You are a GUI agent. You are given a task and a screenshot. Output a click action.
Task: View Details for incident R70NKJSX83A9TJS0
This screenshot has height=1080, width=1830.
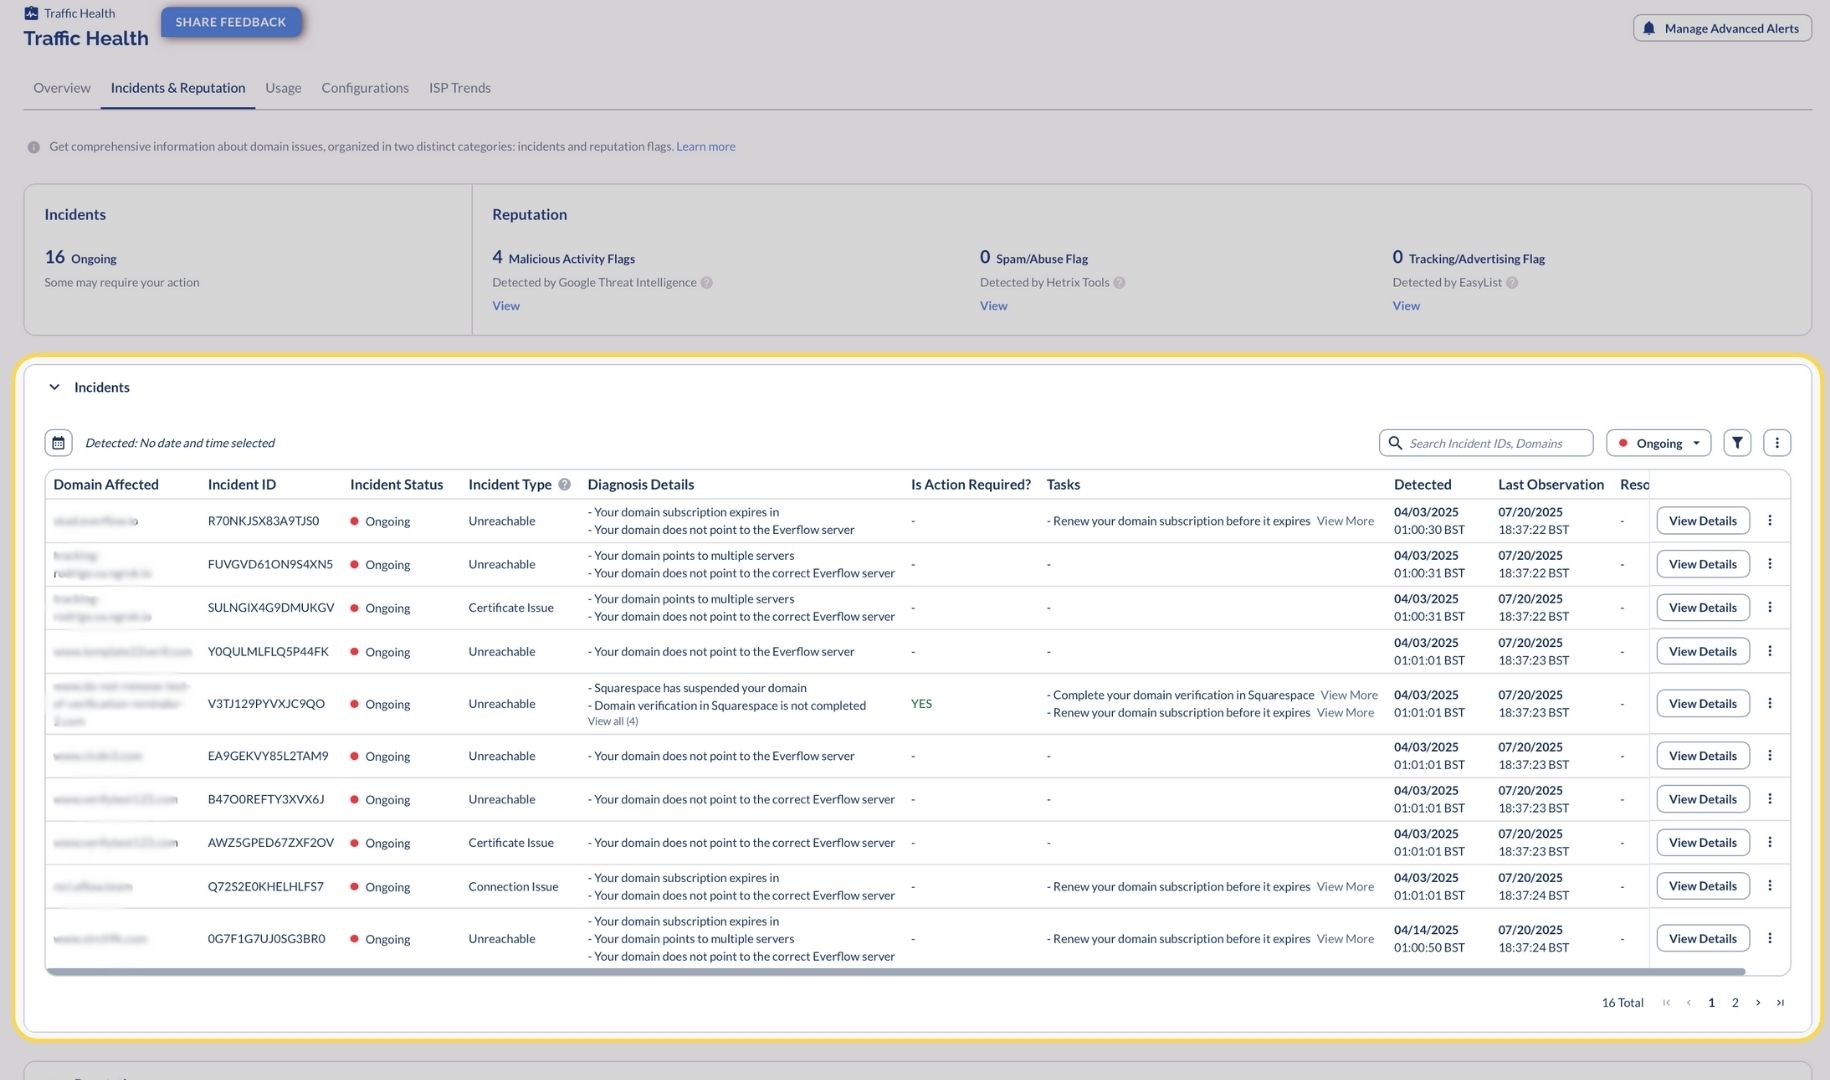[1702, 521]
